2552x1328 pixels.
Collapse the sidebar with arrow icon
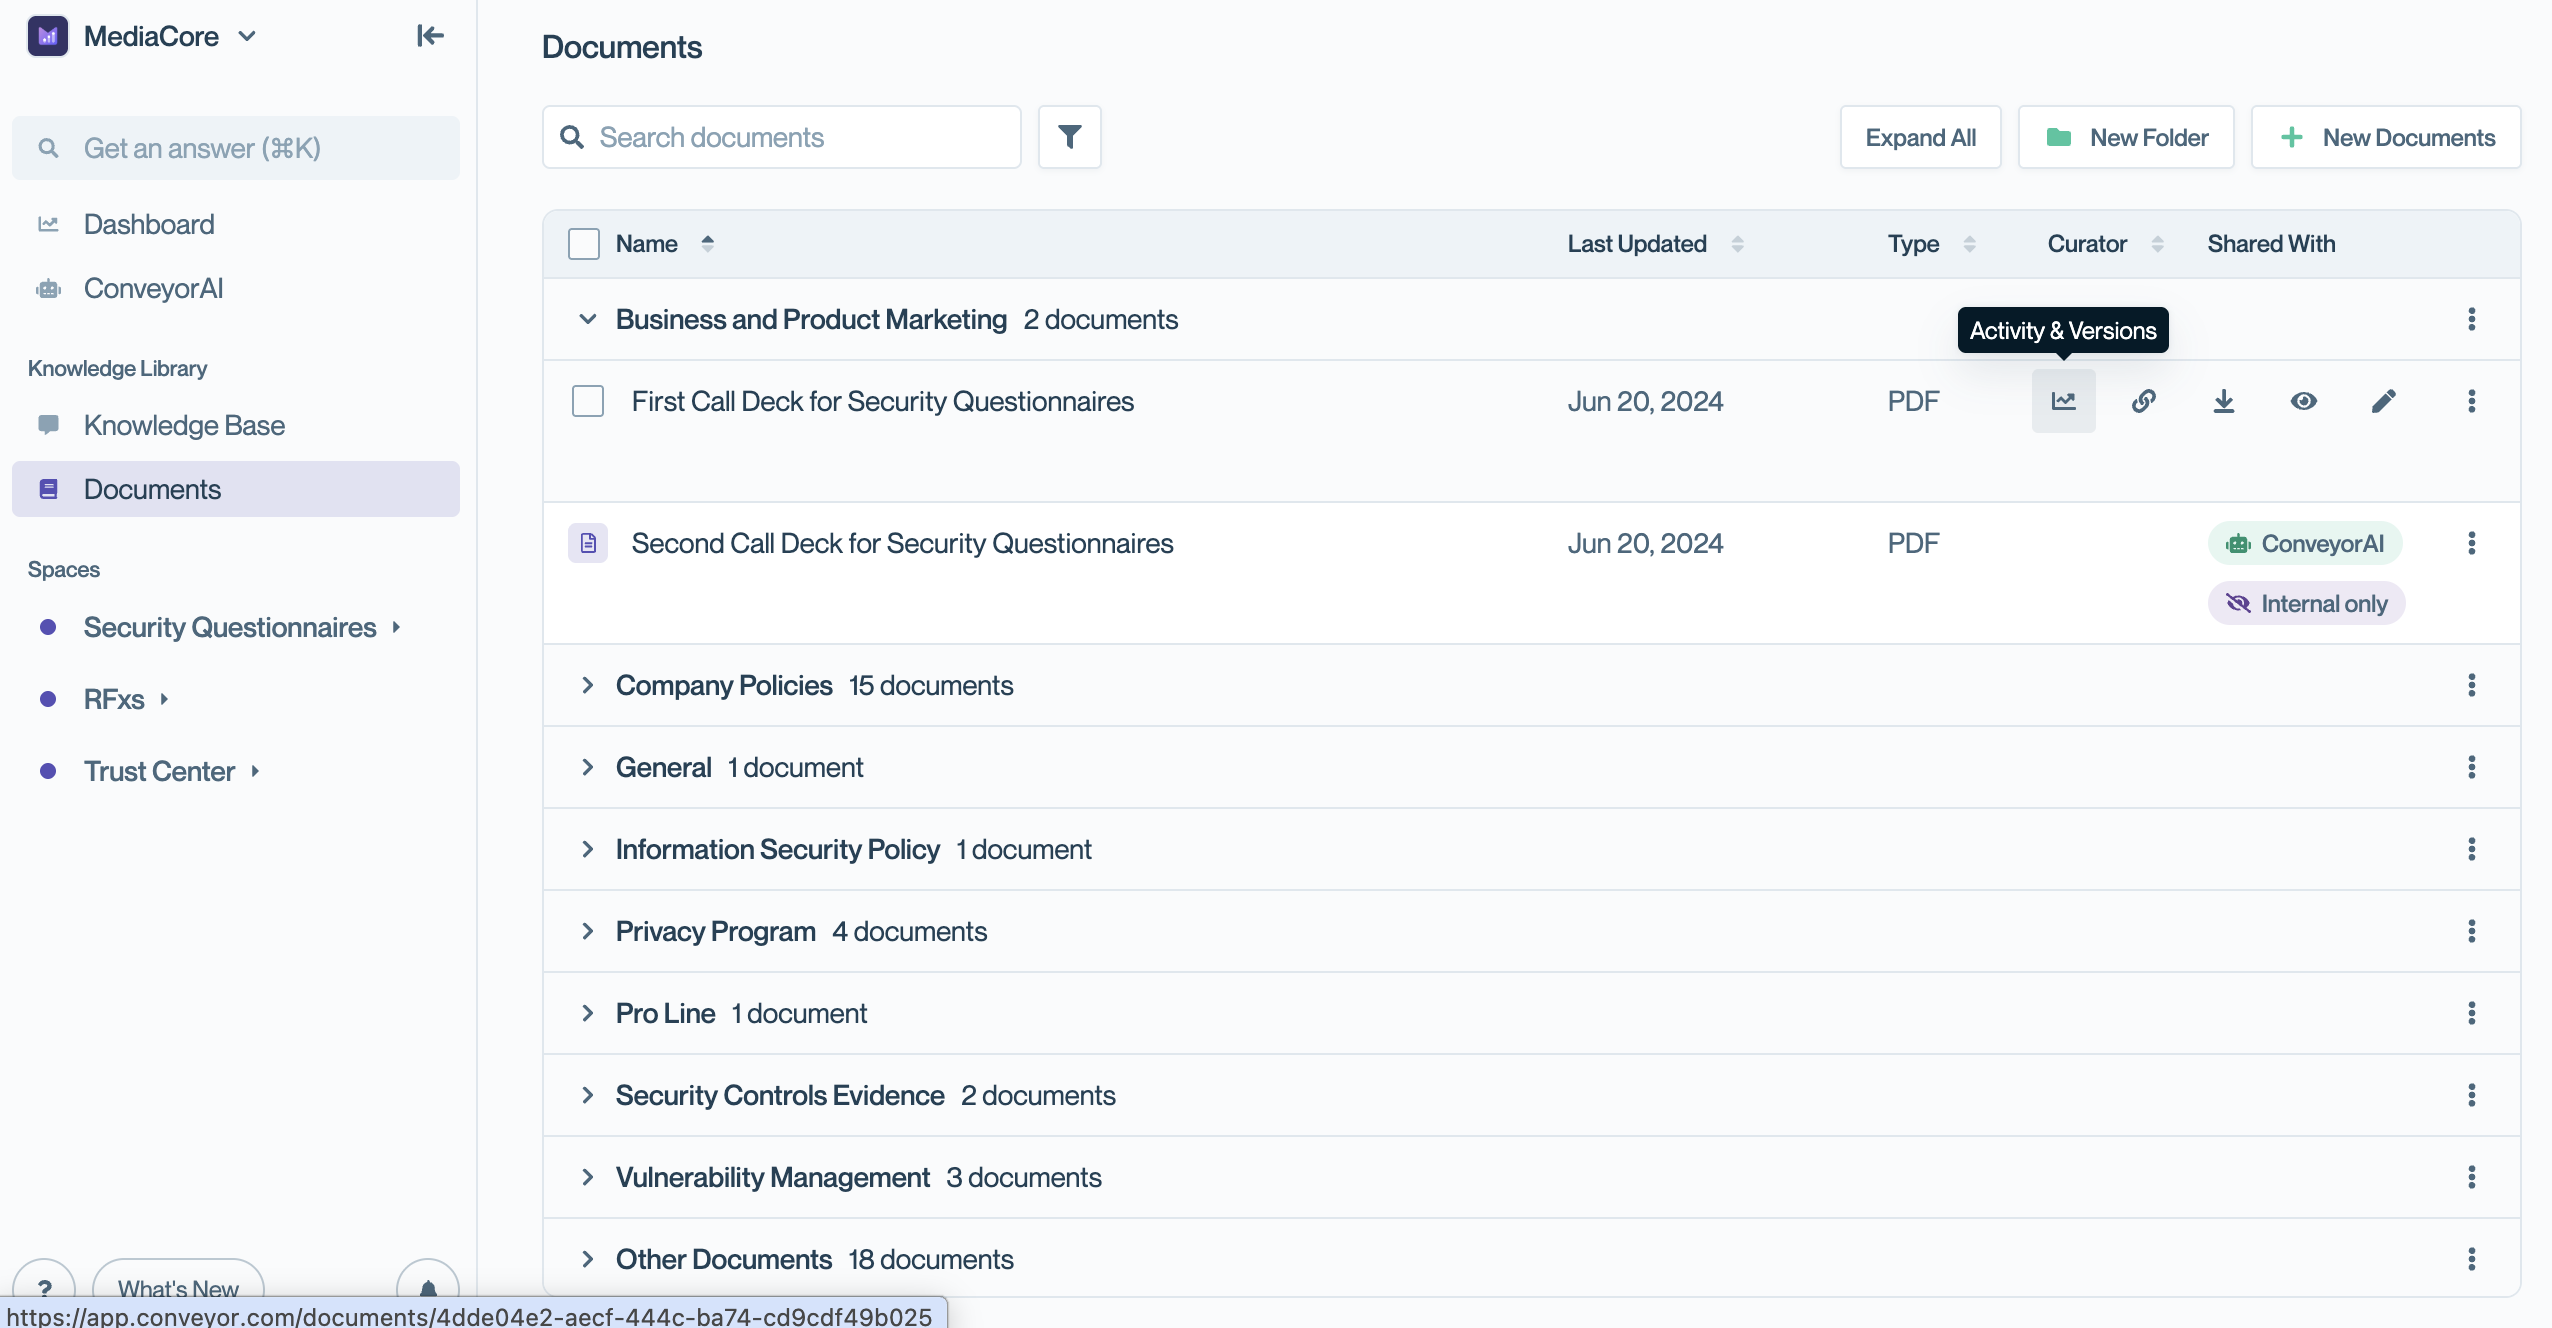[x=430, y=36]
